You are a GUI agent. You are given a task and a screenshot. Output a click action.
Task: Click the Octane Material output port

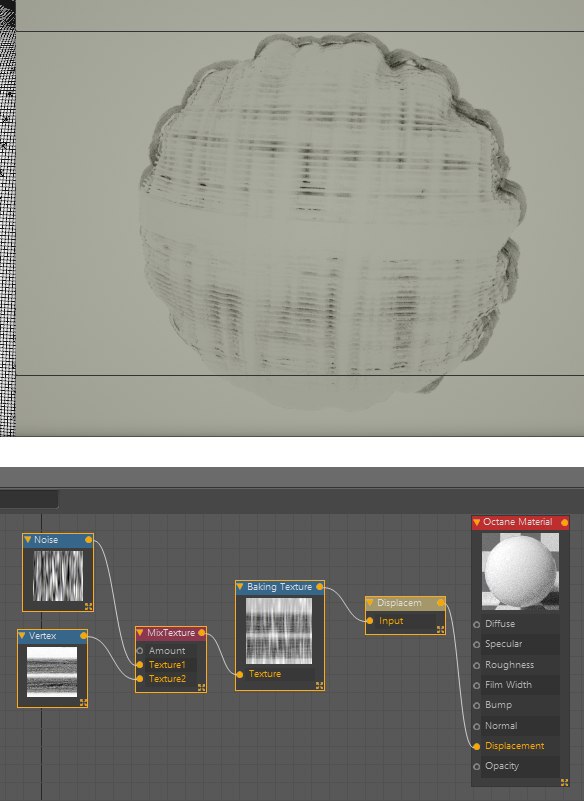564,522
